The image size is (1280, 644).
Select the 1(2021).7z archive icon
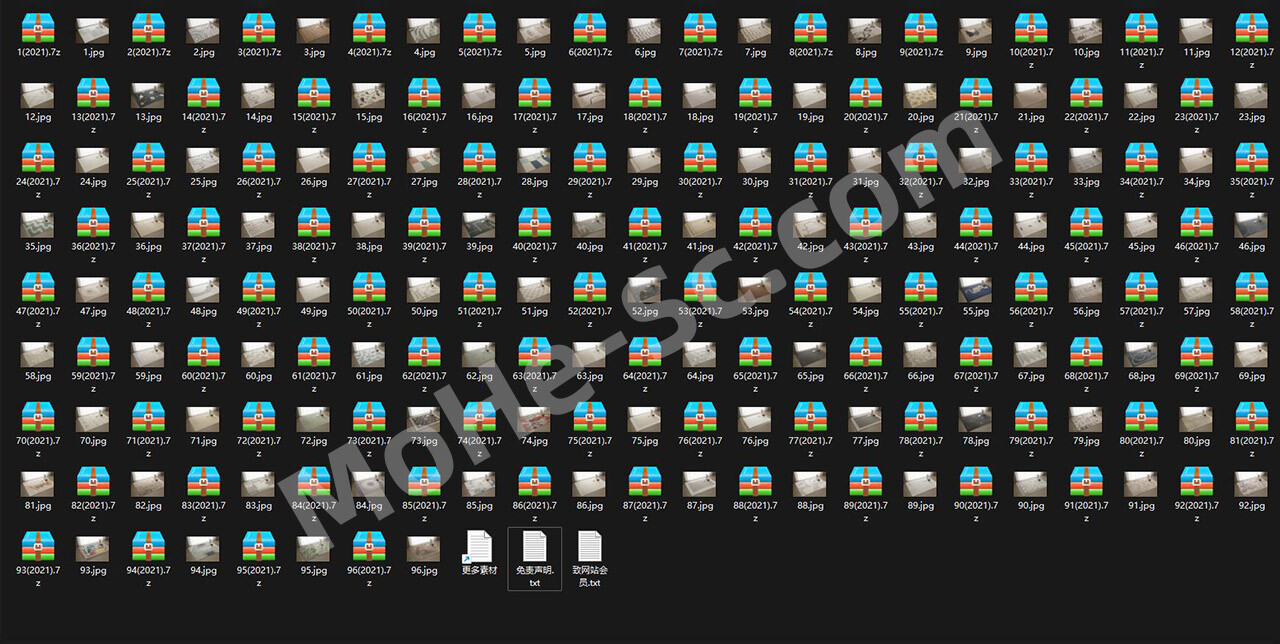(38, 29)
